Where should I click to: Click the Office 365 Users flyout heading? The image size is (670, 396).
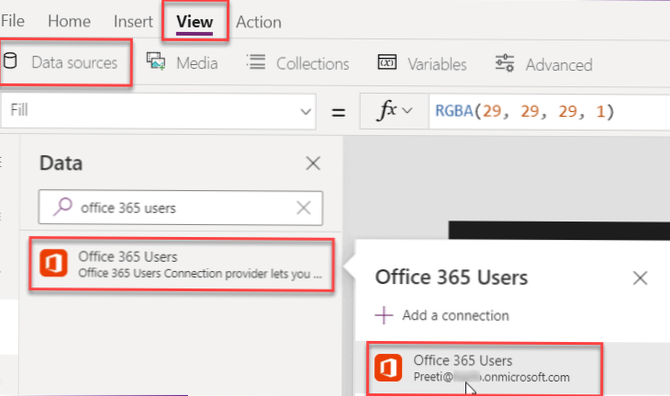451,277
